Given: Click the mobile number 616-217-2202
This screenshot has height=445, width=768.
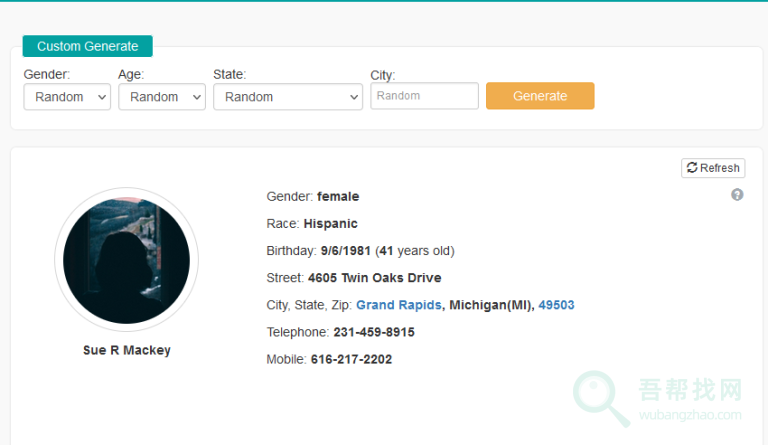Looking at the screenshot, I should [351, 359].
